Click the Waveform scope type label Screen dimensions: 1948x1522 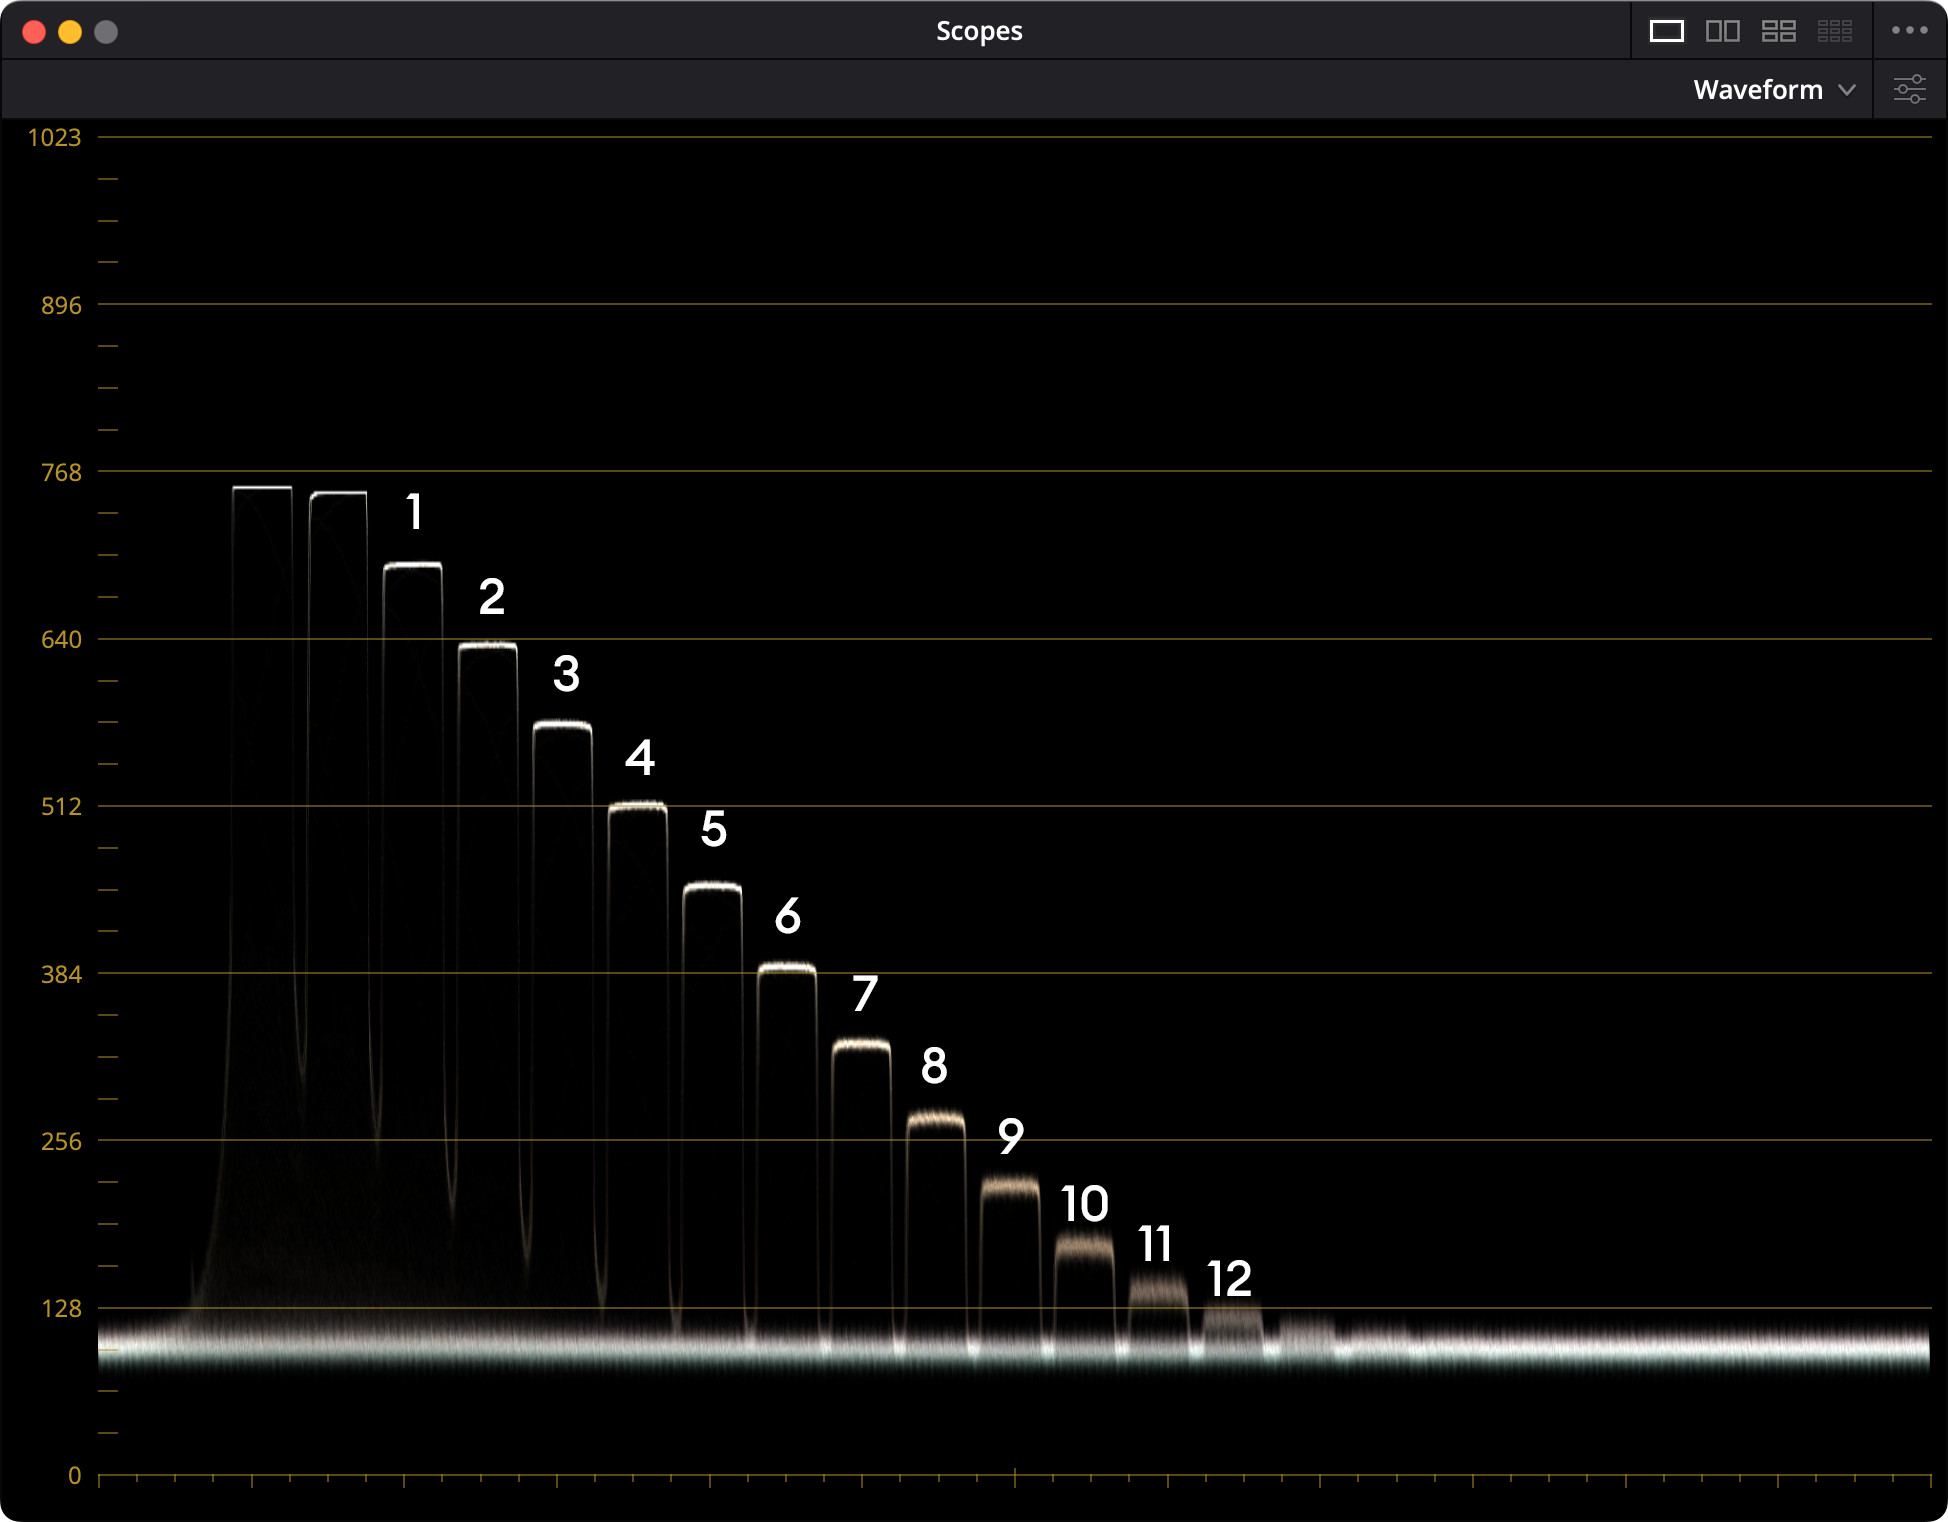pos(1757,90)
